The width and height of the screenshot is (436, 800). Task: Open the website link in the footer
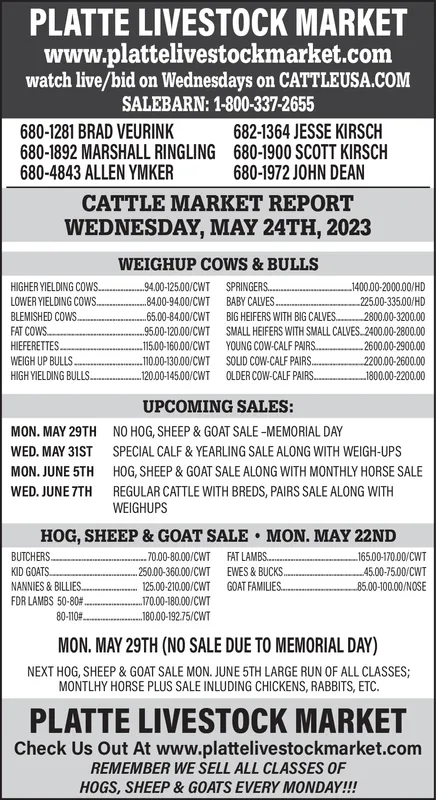tap(289, 748)
